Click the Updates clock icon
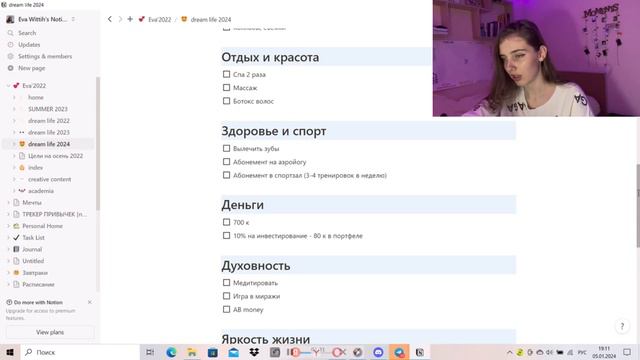This screenshot has height=360, width=640. (x=11, y=44)
